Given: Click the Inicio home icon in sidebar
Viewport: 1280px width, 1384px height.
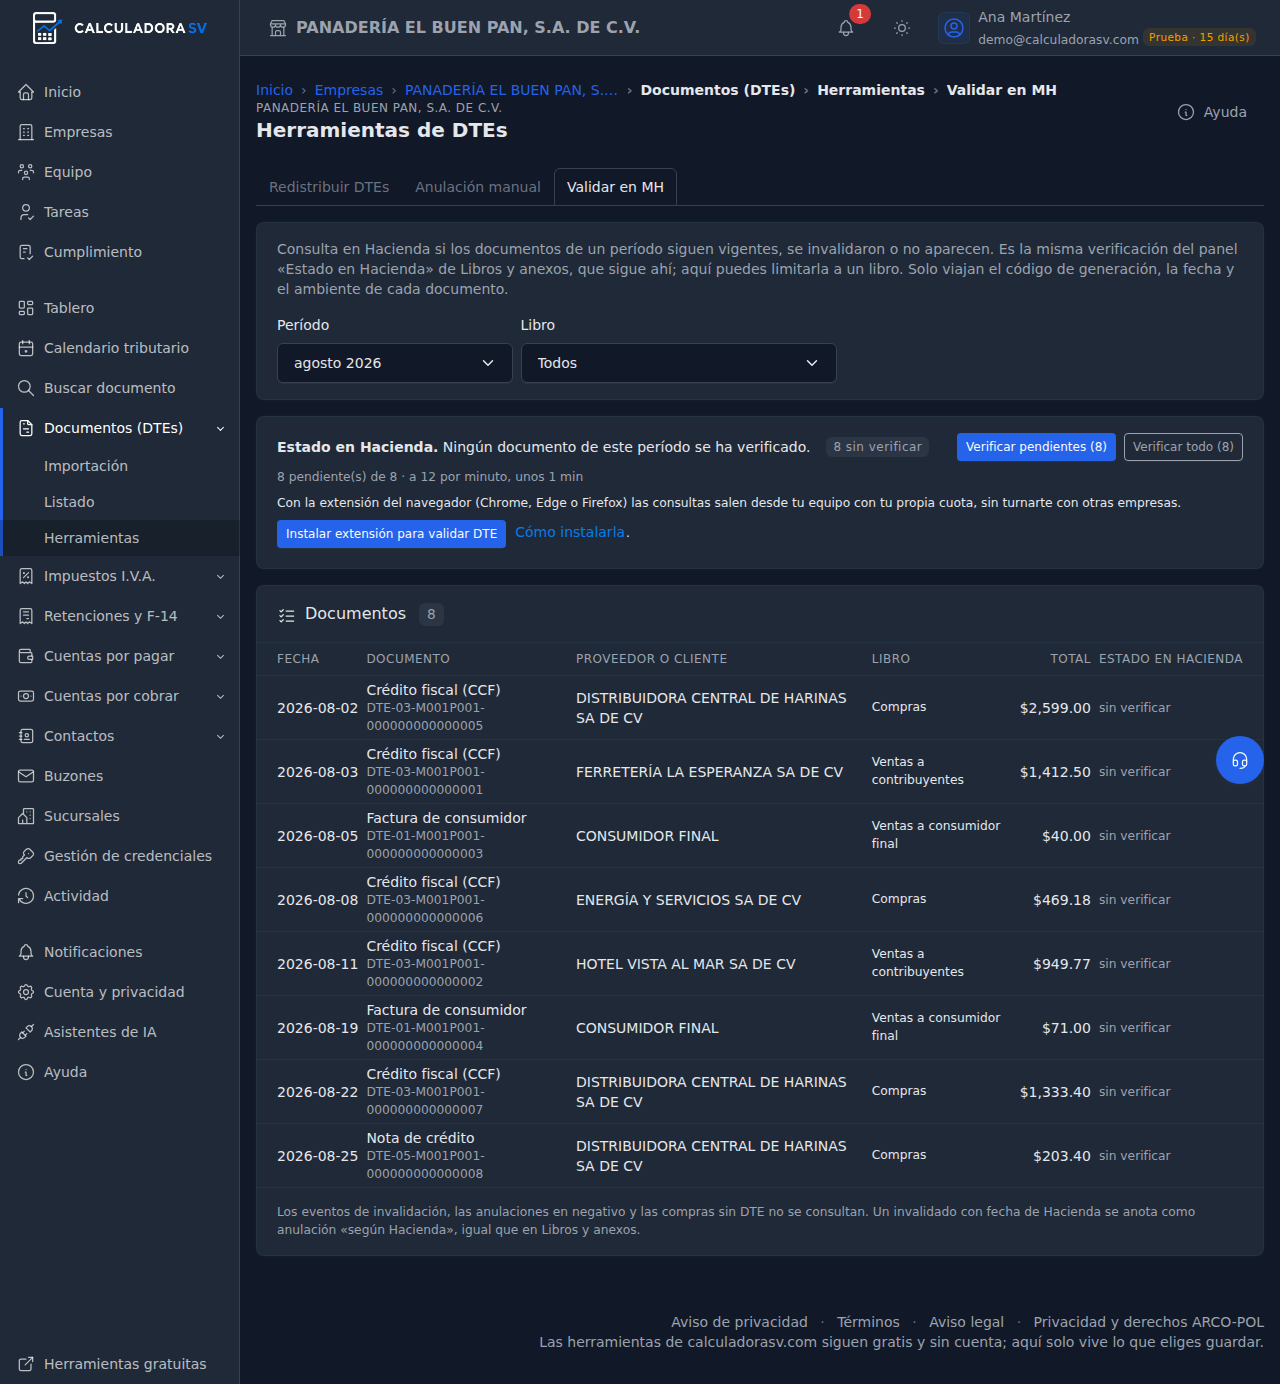Looking at the screenshot, I should click(x=26, y=92).
